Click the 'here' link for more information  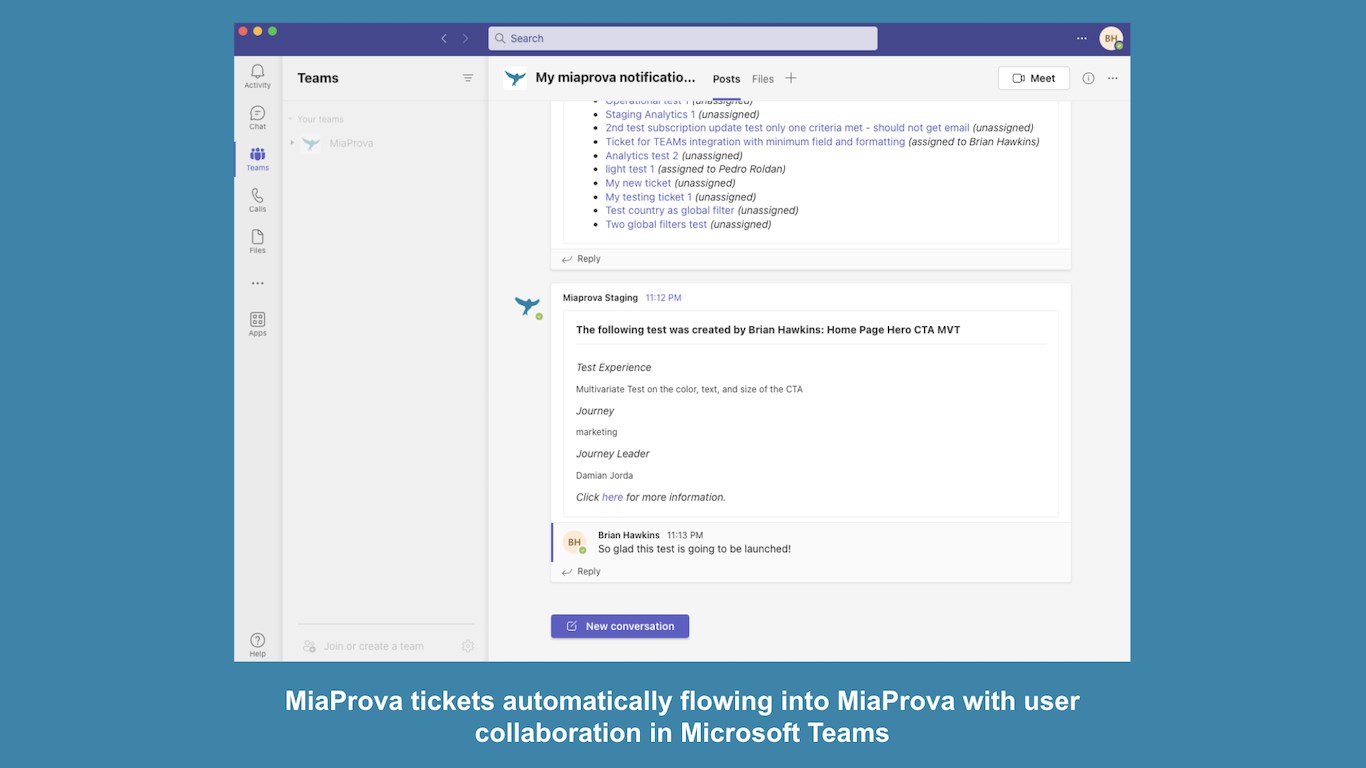tap(612, 497)
